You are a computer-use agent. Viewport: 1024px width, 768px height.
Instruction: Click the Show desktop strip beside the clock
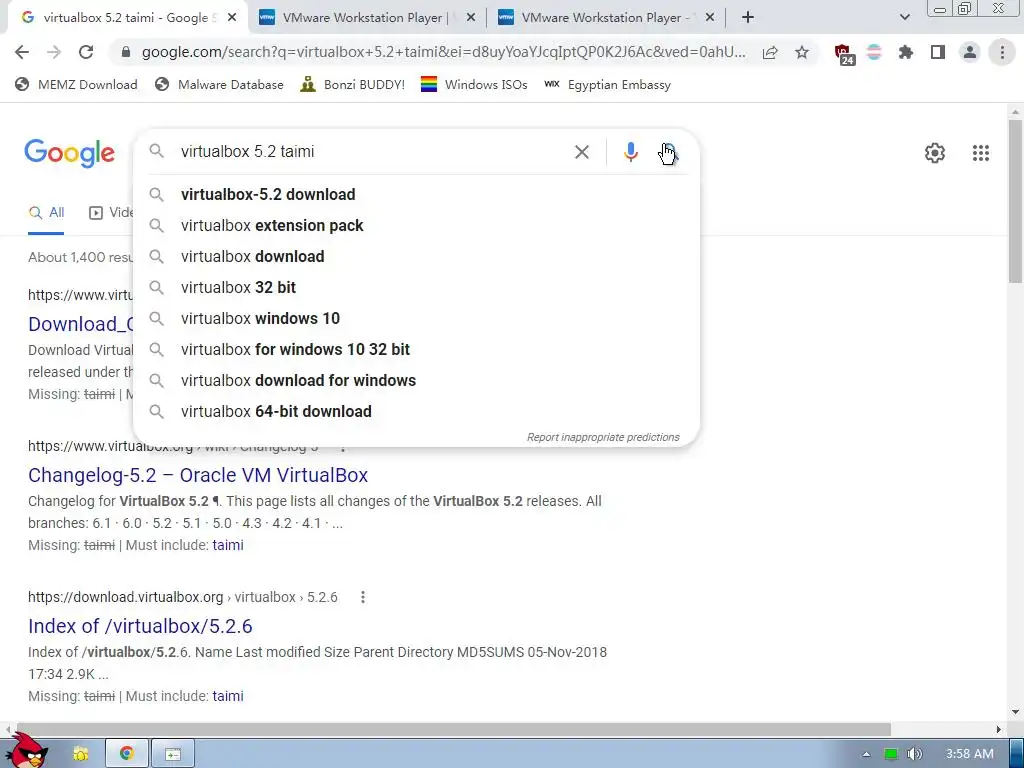(1016, 754)
